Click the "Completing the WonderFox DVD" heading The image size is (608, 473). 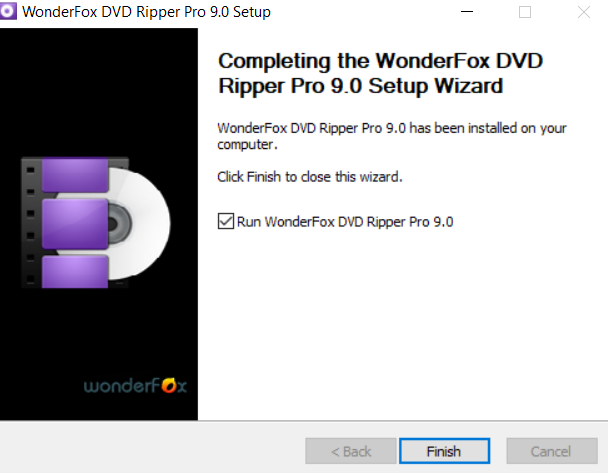380,61
